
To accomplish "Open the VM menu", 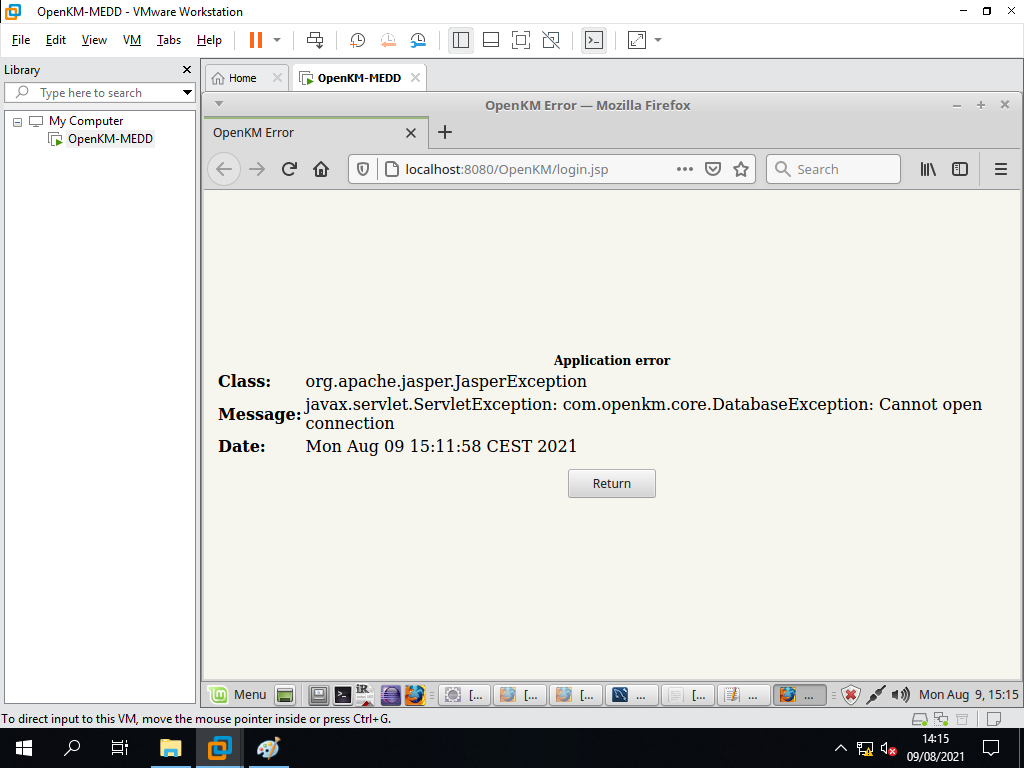I will (x=132, y=40).
